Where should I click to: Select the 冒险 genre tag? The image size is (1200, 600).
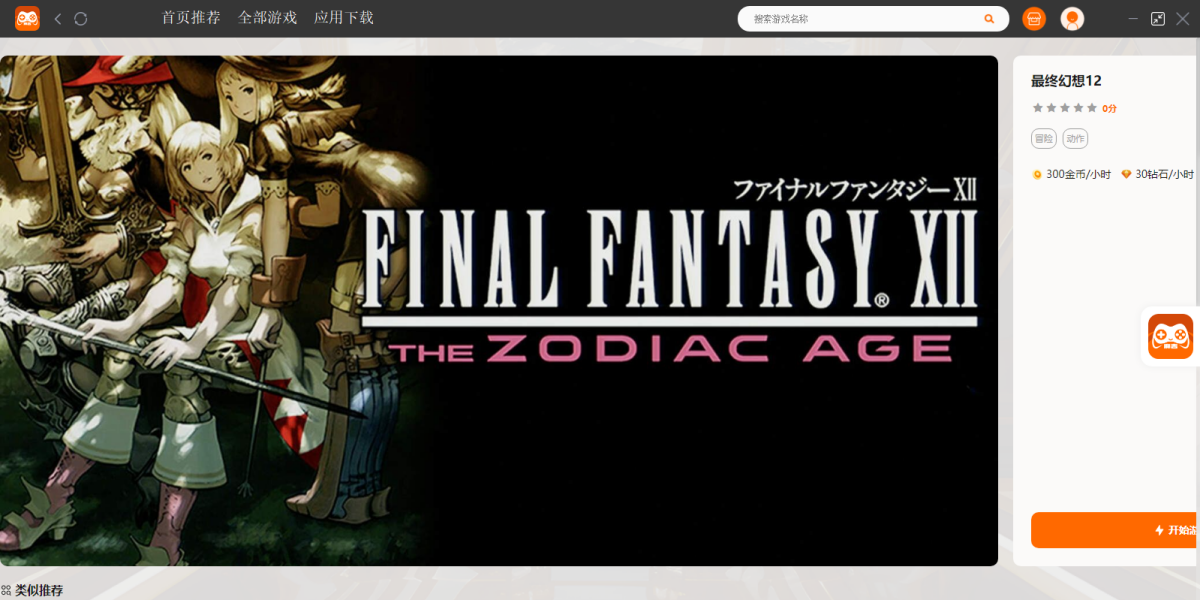coord(1043,139)
